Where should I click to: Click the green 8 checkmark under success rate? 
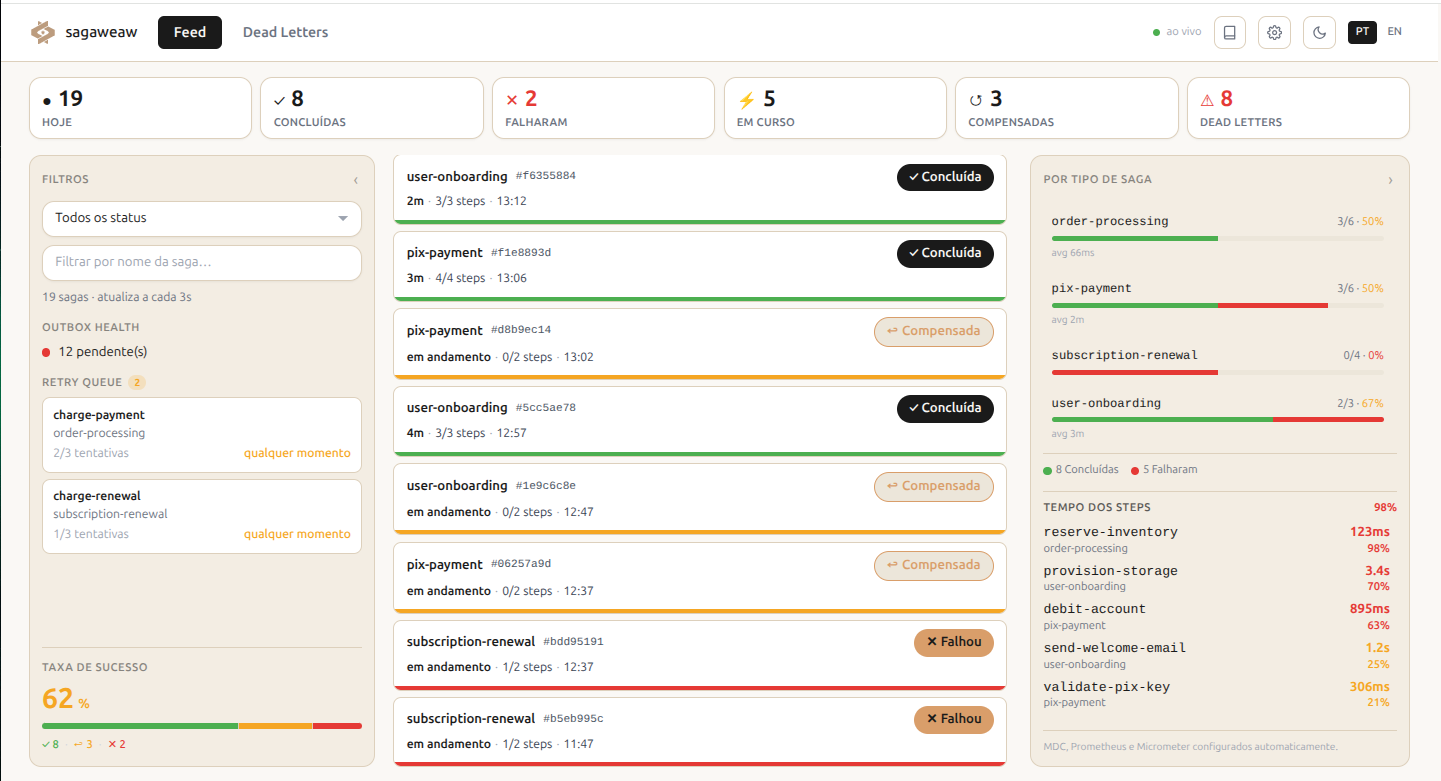tap(50, 744)
